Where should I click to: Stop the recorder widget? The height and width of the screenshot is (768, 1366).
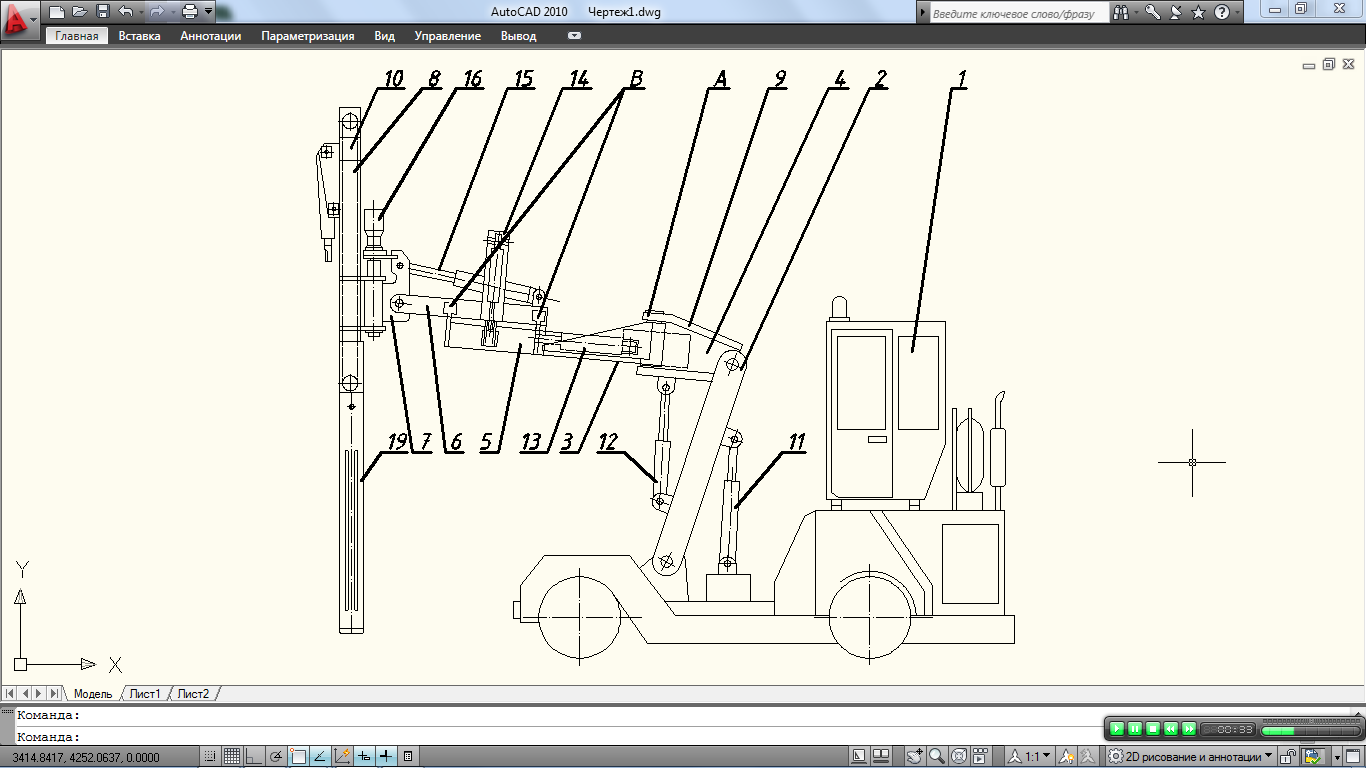point(1153,729)
